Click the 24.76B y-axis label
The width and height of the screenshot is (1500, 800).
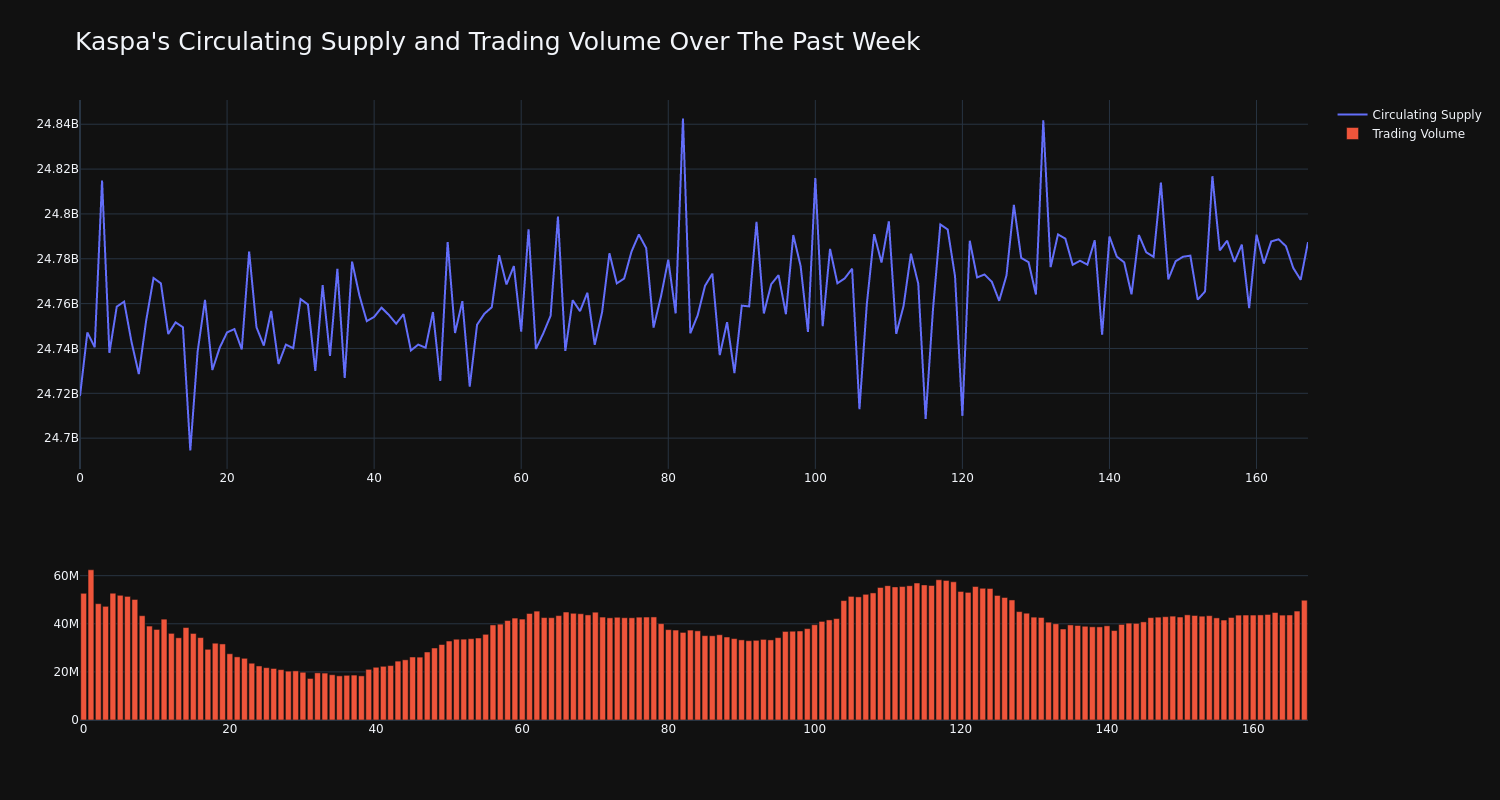tap(57, 304)
